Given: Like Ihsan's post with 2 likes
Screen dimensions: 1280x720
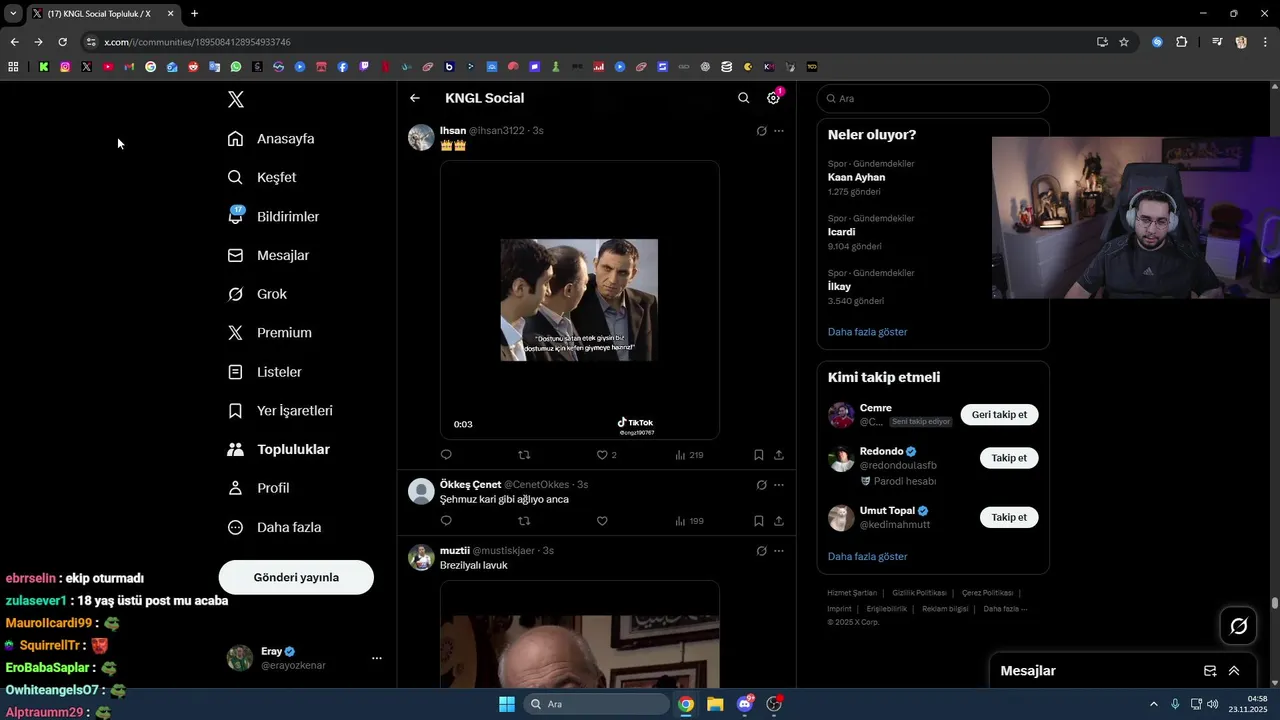Looking at the screenshot, I should [606, 455].
